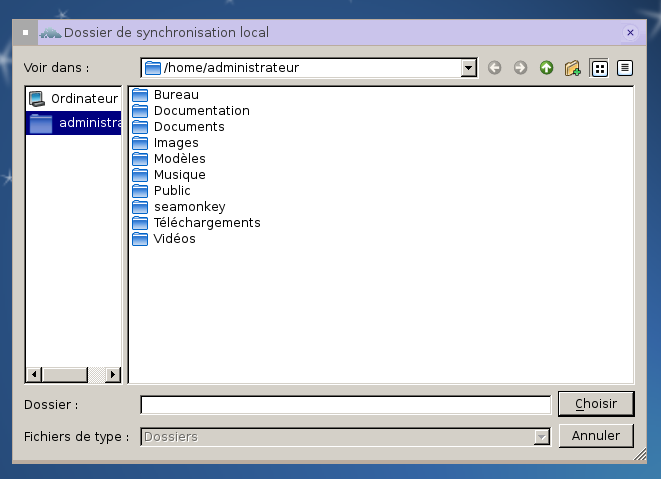Click the sidebar scrollbar left arrow

(34, 374)
